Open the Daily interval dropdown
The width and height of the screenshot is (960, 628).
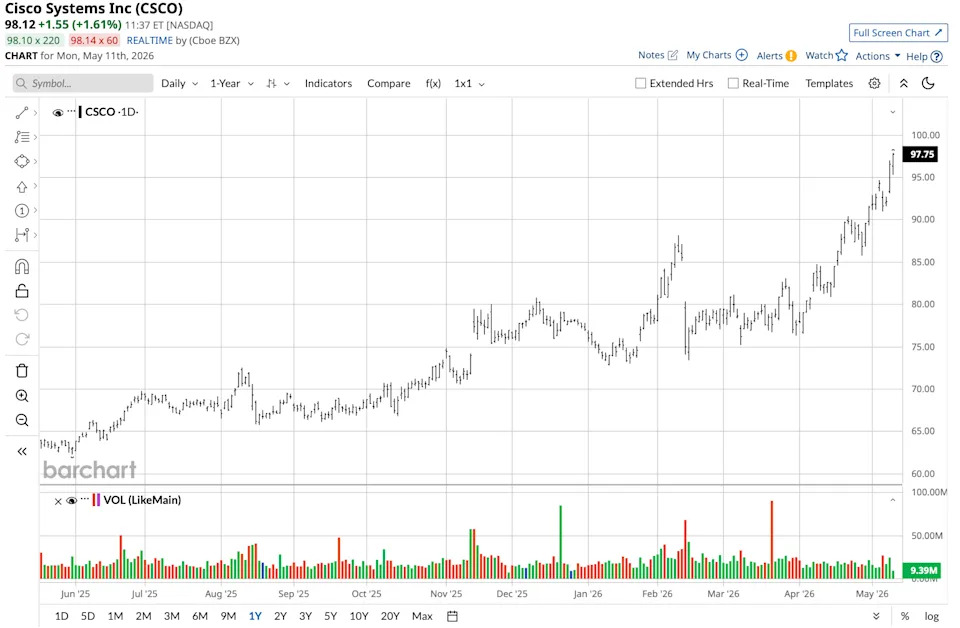point(179,83)
